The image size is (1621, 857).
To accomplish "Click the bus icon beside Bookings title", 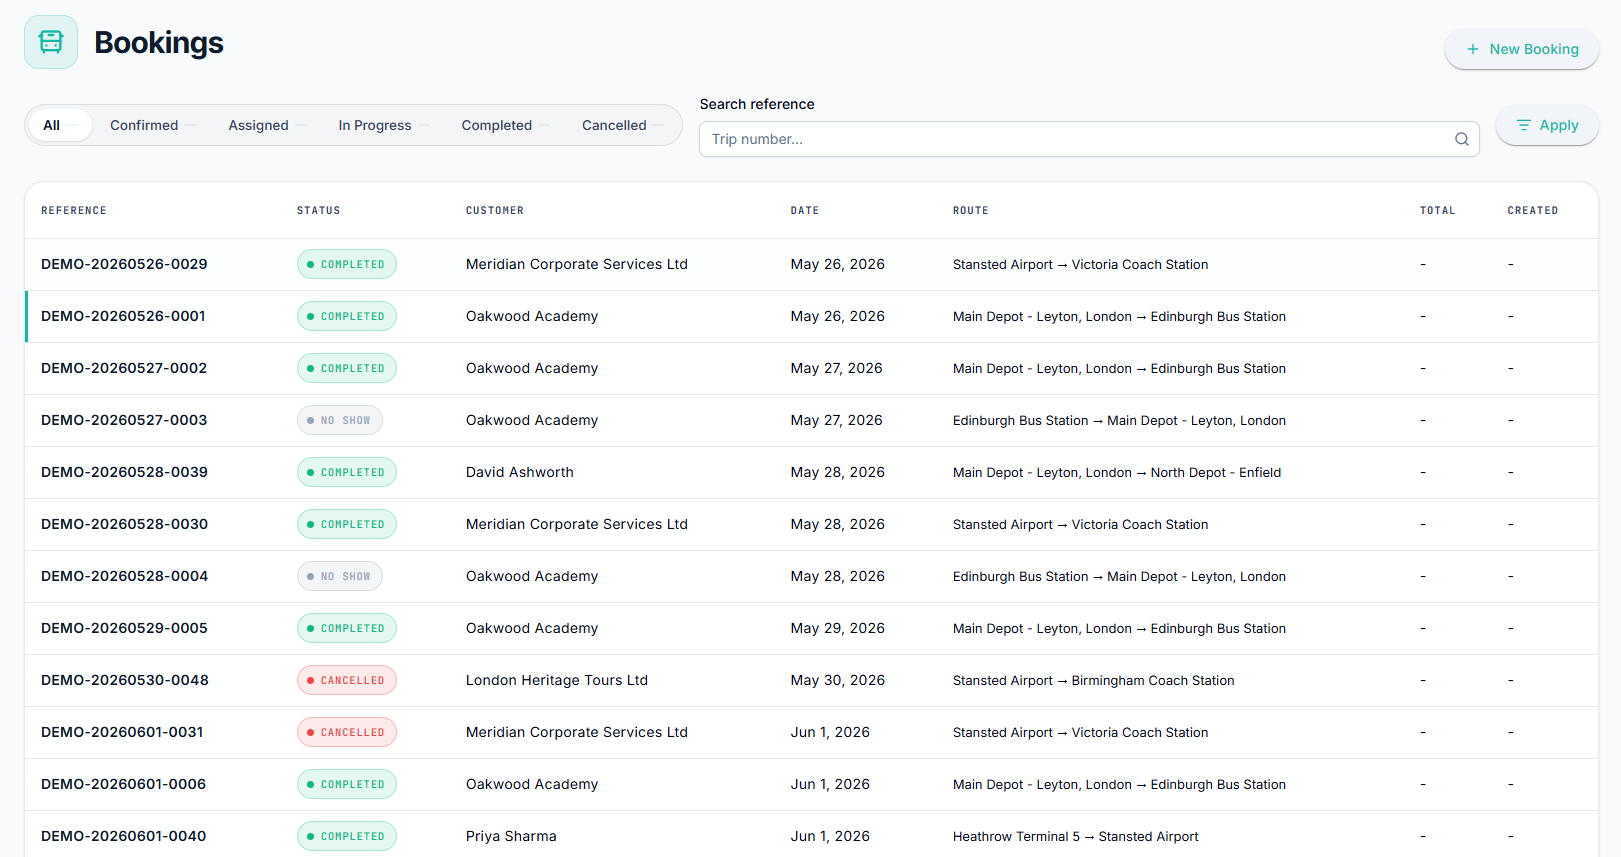I will click(x=51, y=42).
